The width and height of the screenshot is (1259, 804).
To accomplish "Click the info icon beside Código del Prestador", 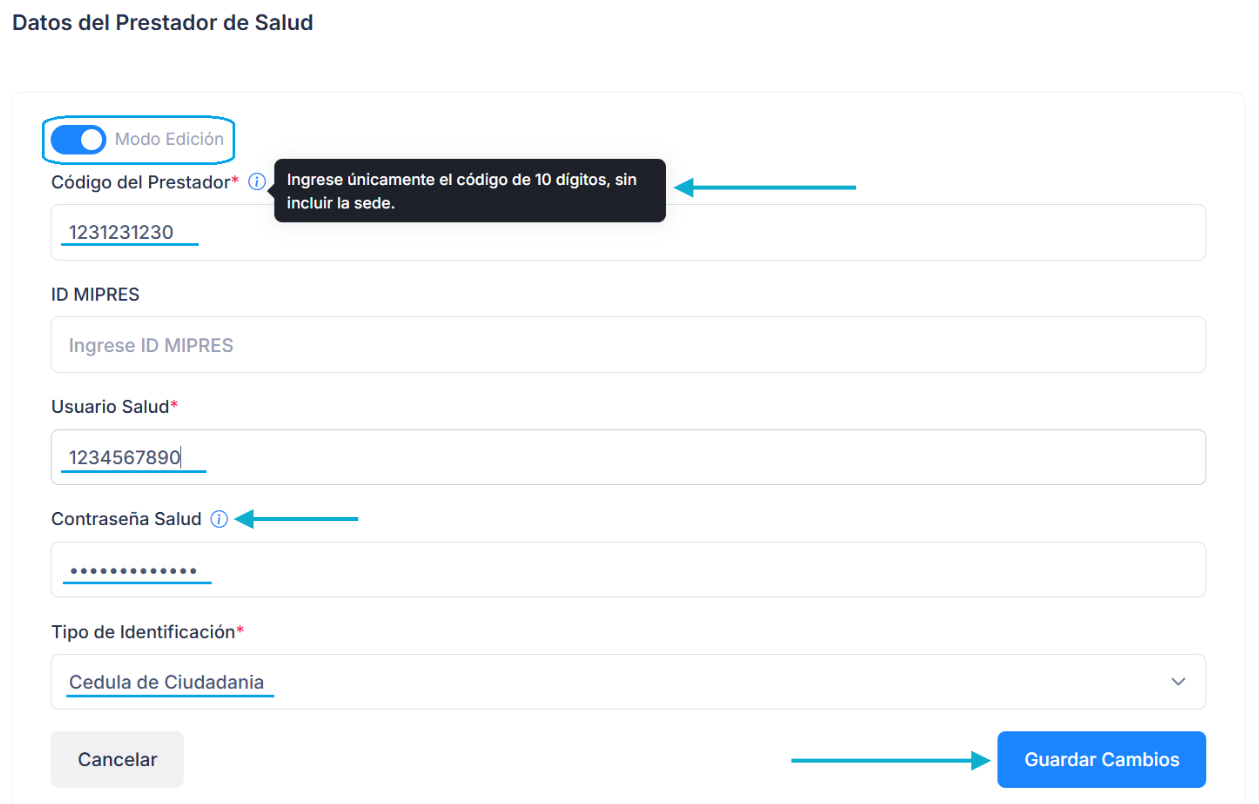I will click(x=257, y=182).
